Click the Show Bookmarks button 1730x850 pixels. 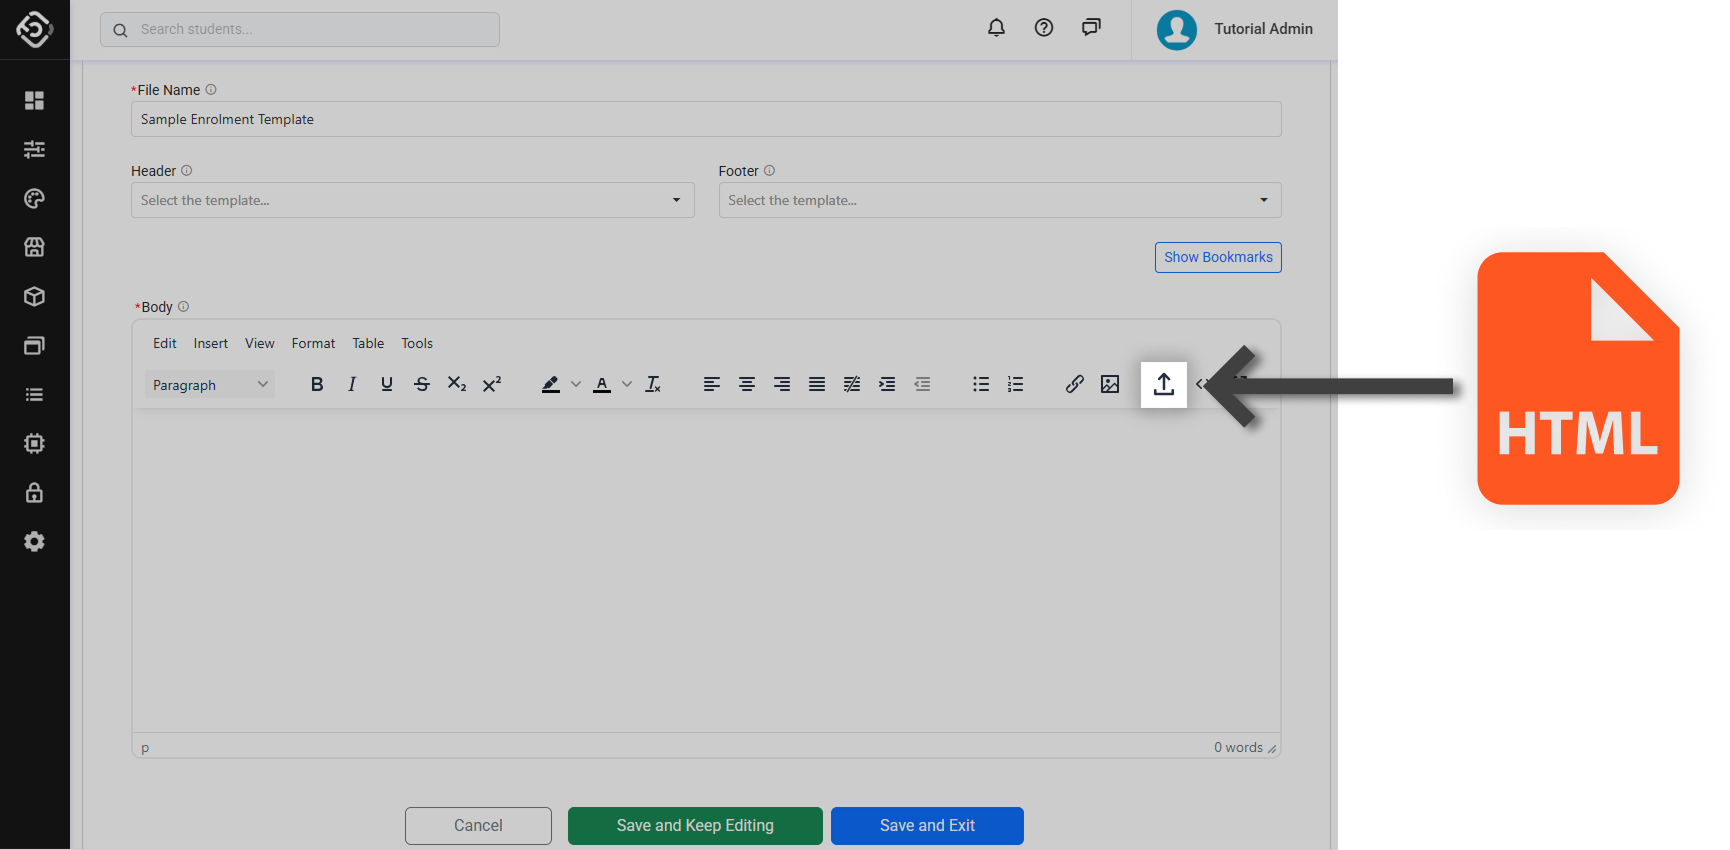click(1217, 257)
